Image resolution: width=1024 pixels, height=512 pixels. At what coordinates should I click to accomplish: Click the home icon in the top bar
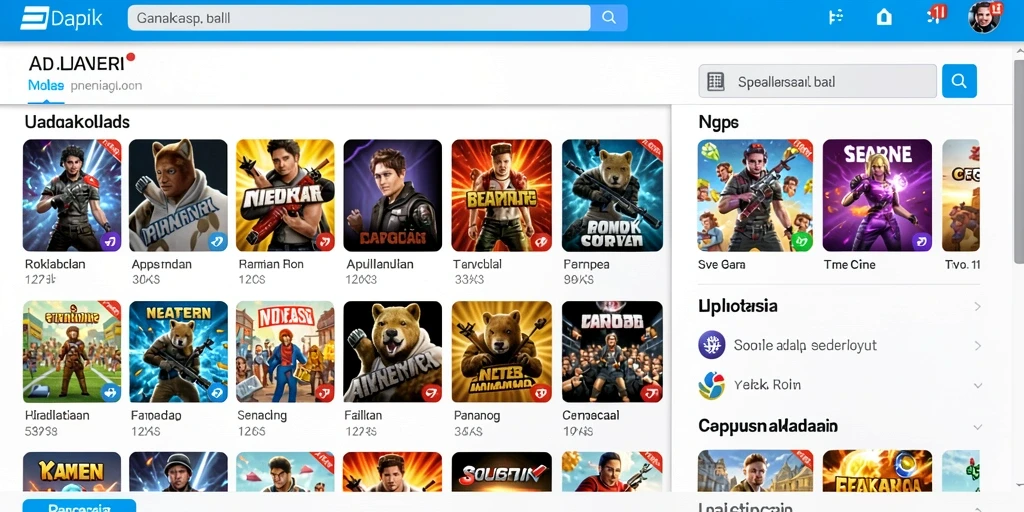coord(884,18)
